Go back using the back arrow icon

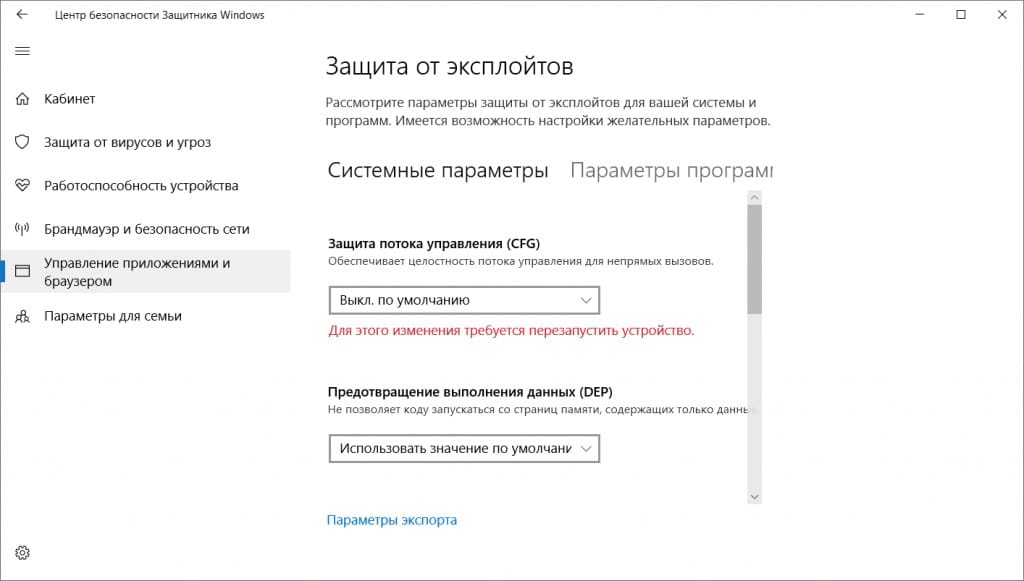point(22,14)
